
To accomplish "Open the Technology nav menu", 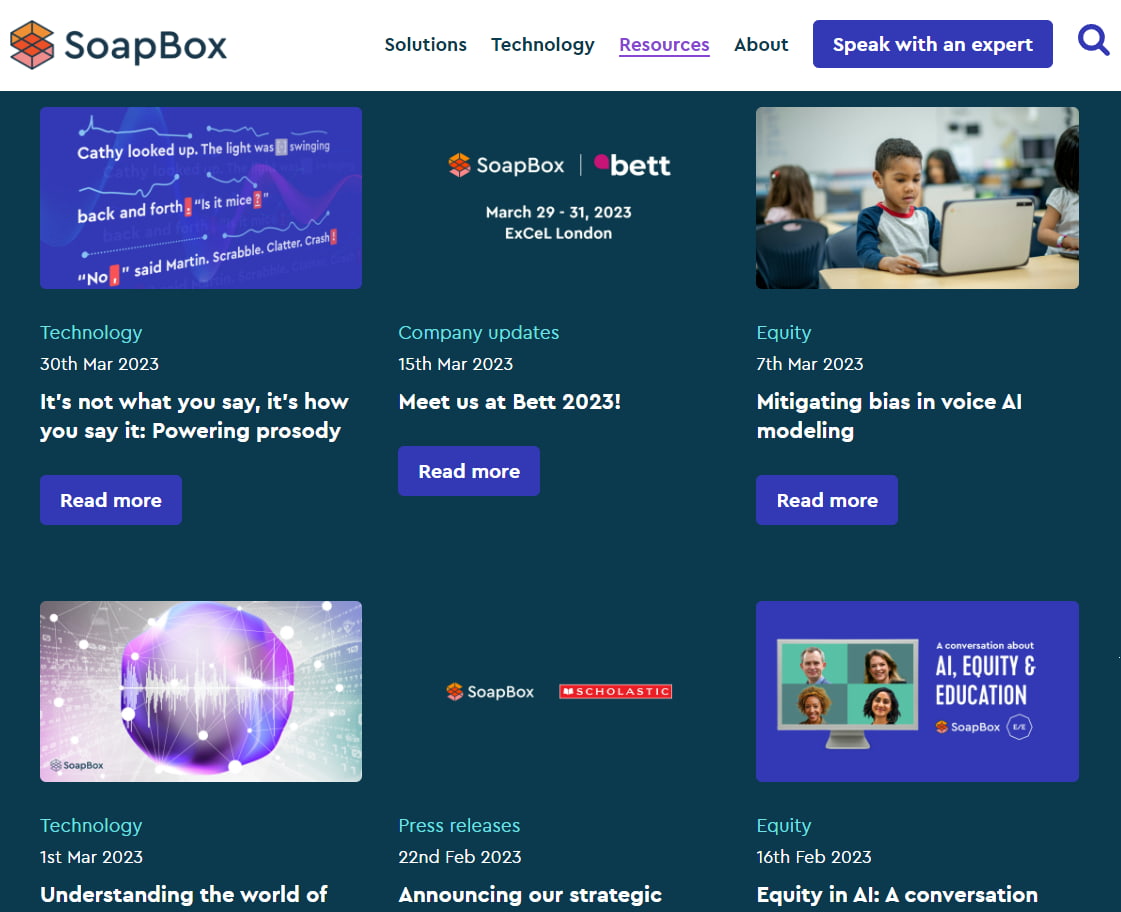I will pos(543,44).
